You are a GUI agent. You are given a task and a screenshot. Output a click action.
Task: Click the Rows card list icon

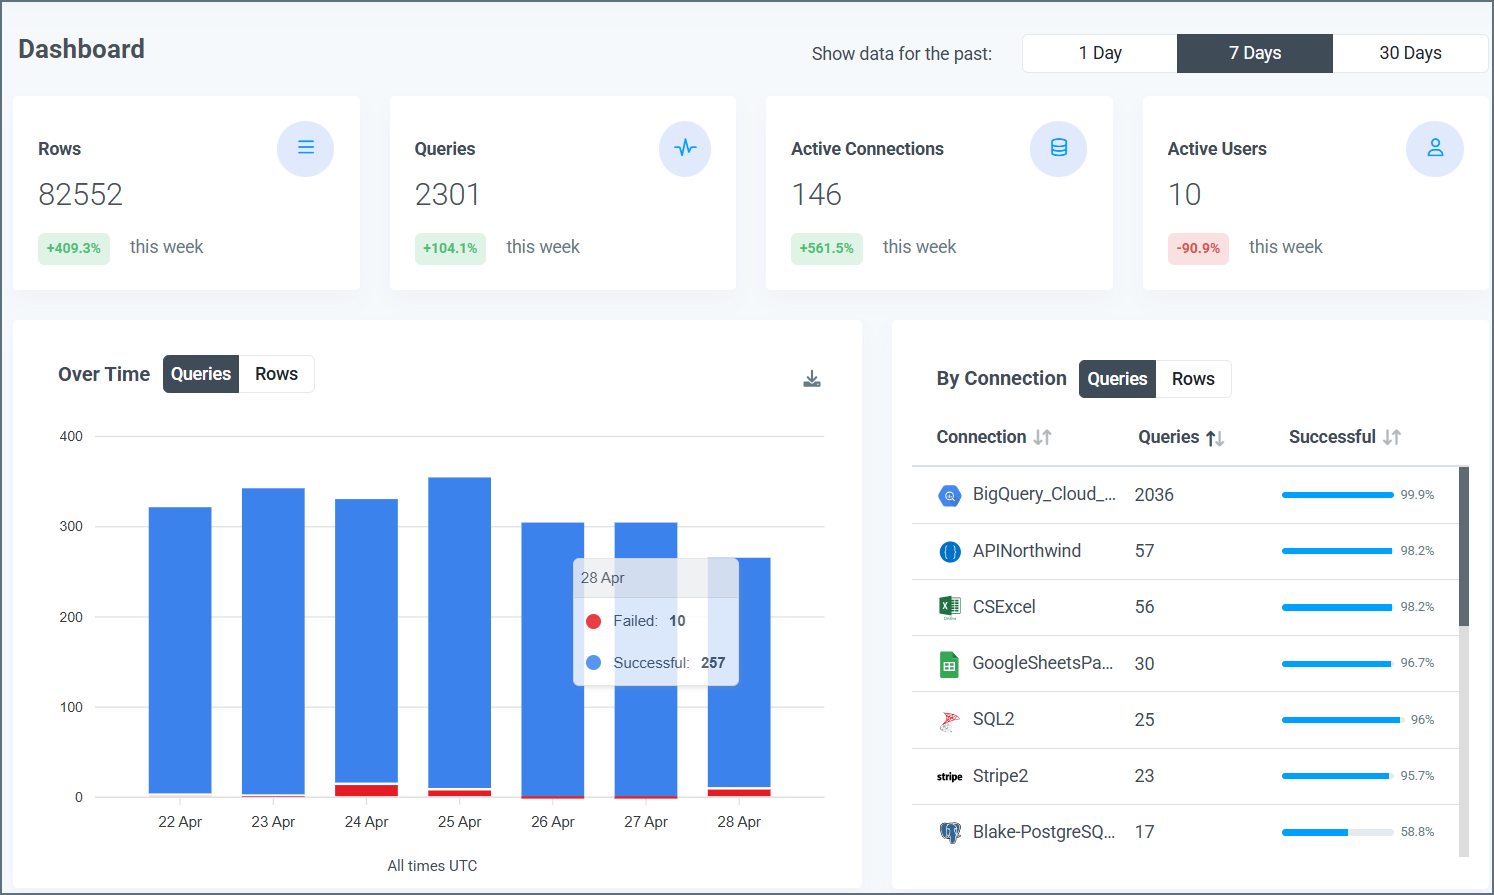305,148
